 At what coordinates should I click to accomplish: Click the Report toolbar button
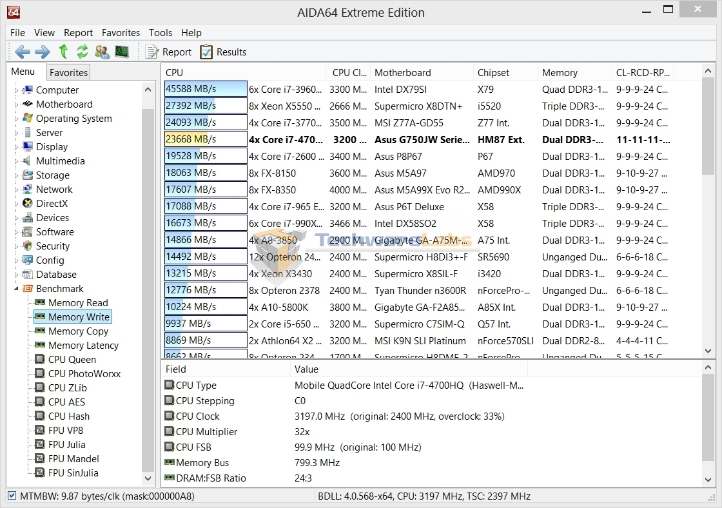pos(168,52)
